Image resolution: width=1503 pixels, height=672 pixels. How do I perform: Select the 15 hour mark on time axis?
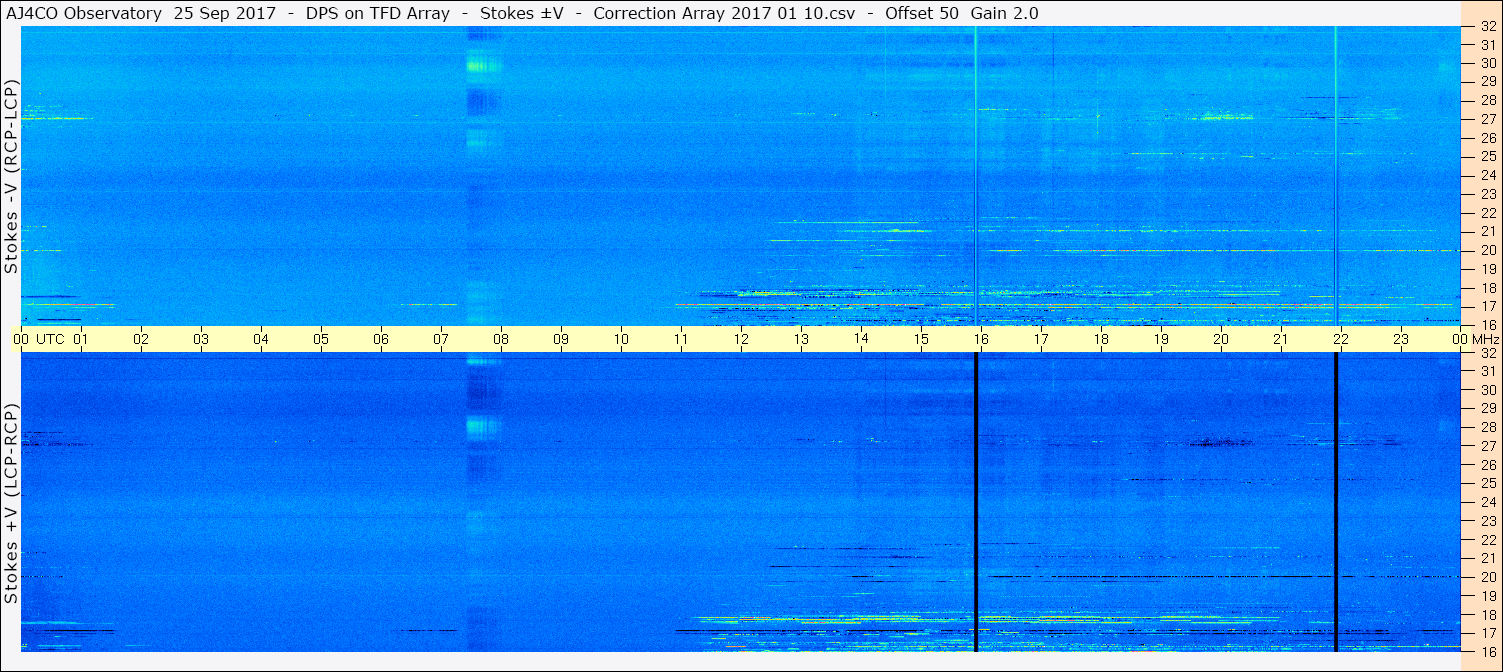coord(921,339)
